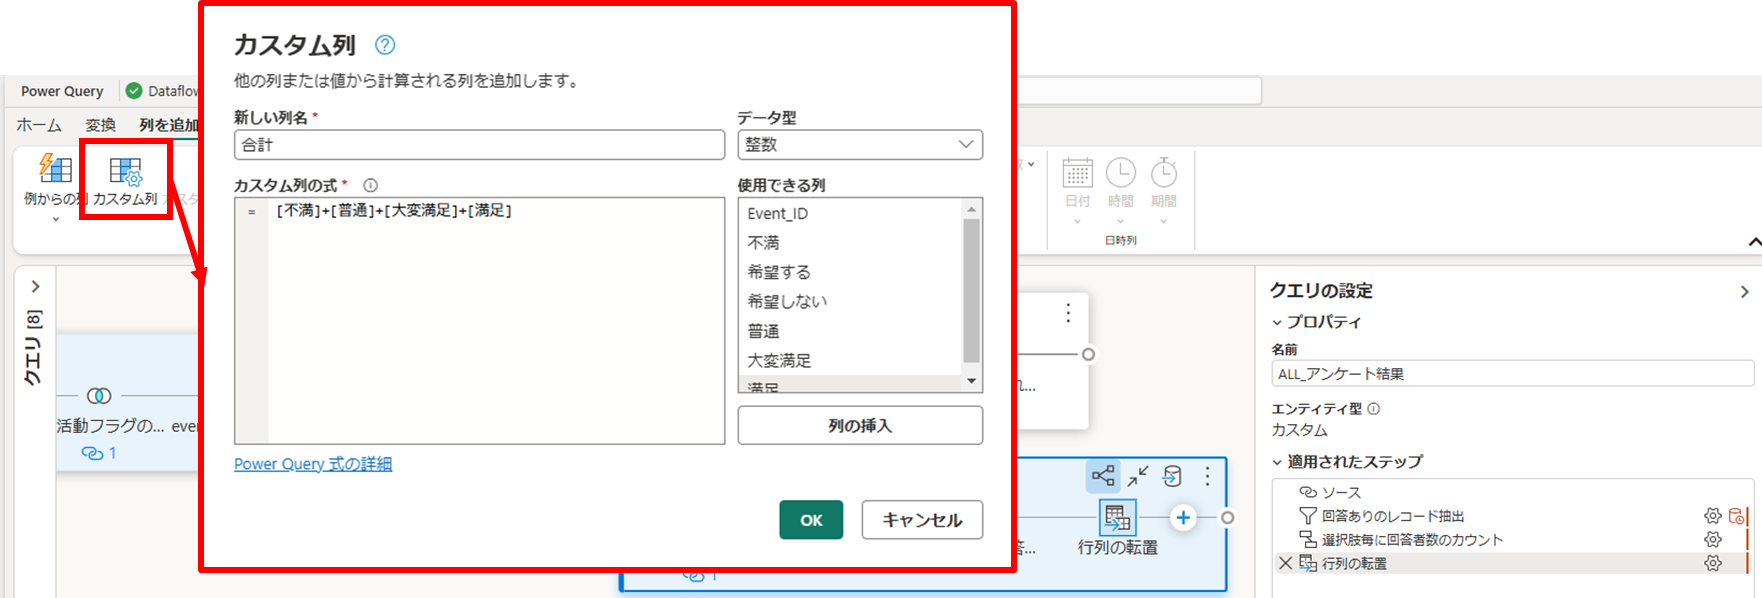The image size is (1762, 598).
Task: Select the ソース applied step
Action: pyautogui.click(x=1341, y=493)
